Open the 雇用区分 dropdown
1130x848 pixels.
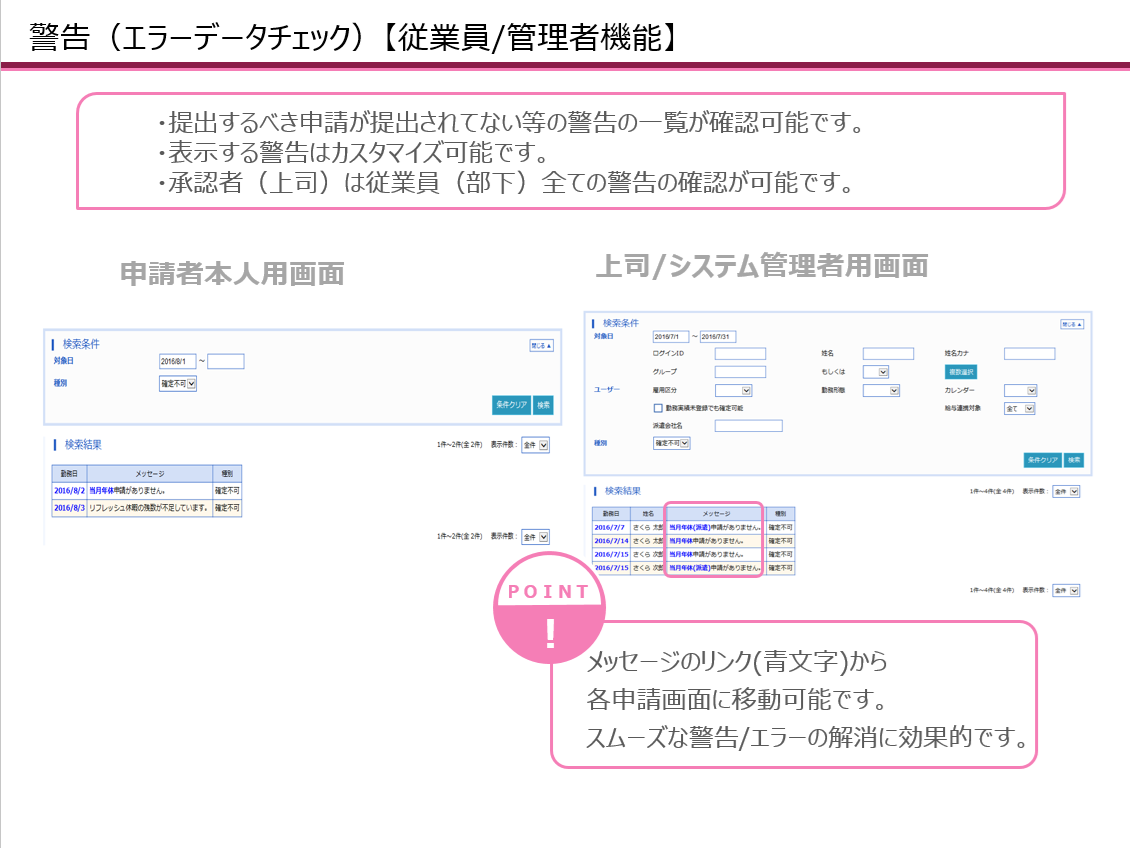click(733, 390)
